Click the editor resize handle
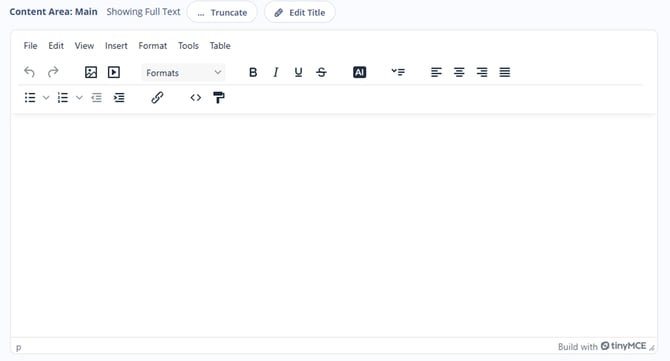 [652, 348]
